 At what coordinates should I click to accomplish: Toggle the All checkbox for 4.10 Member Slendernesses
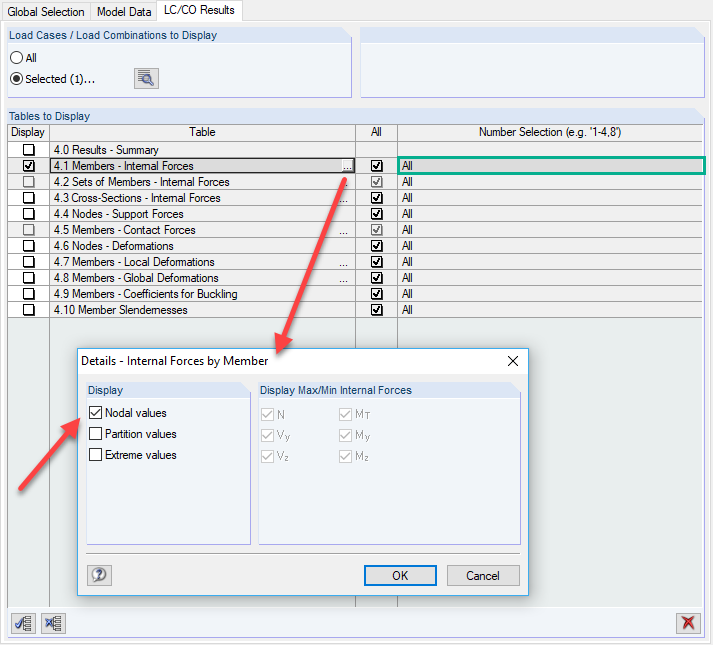coord(377,310)
